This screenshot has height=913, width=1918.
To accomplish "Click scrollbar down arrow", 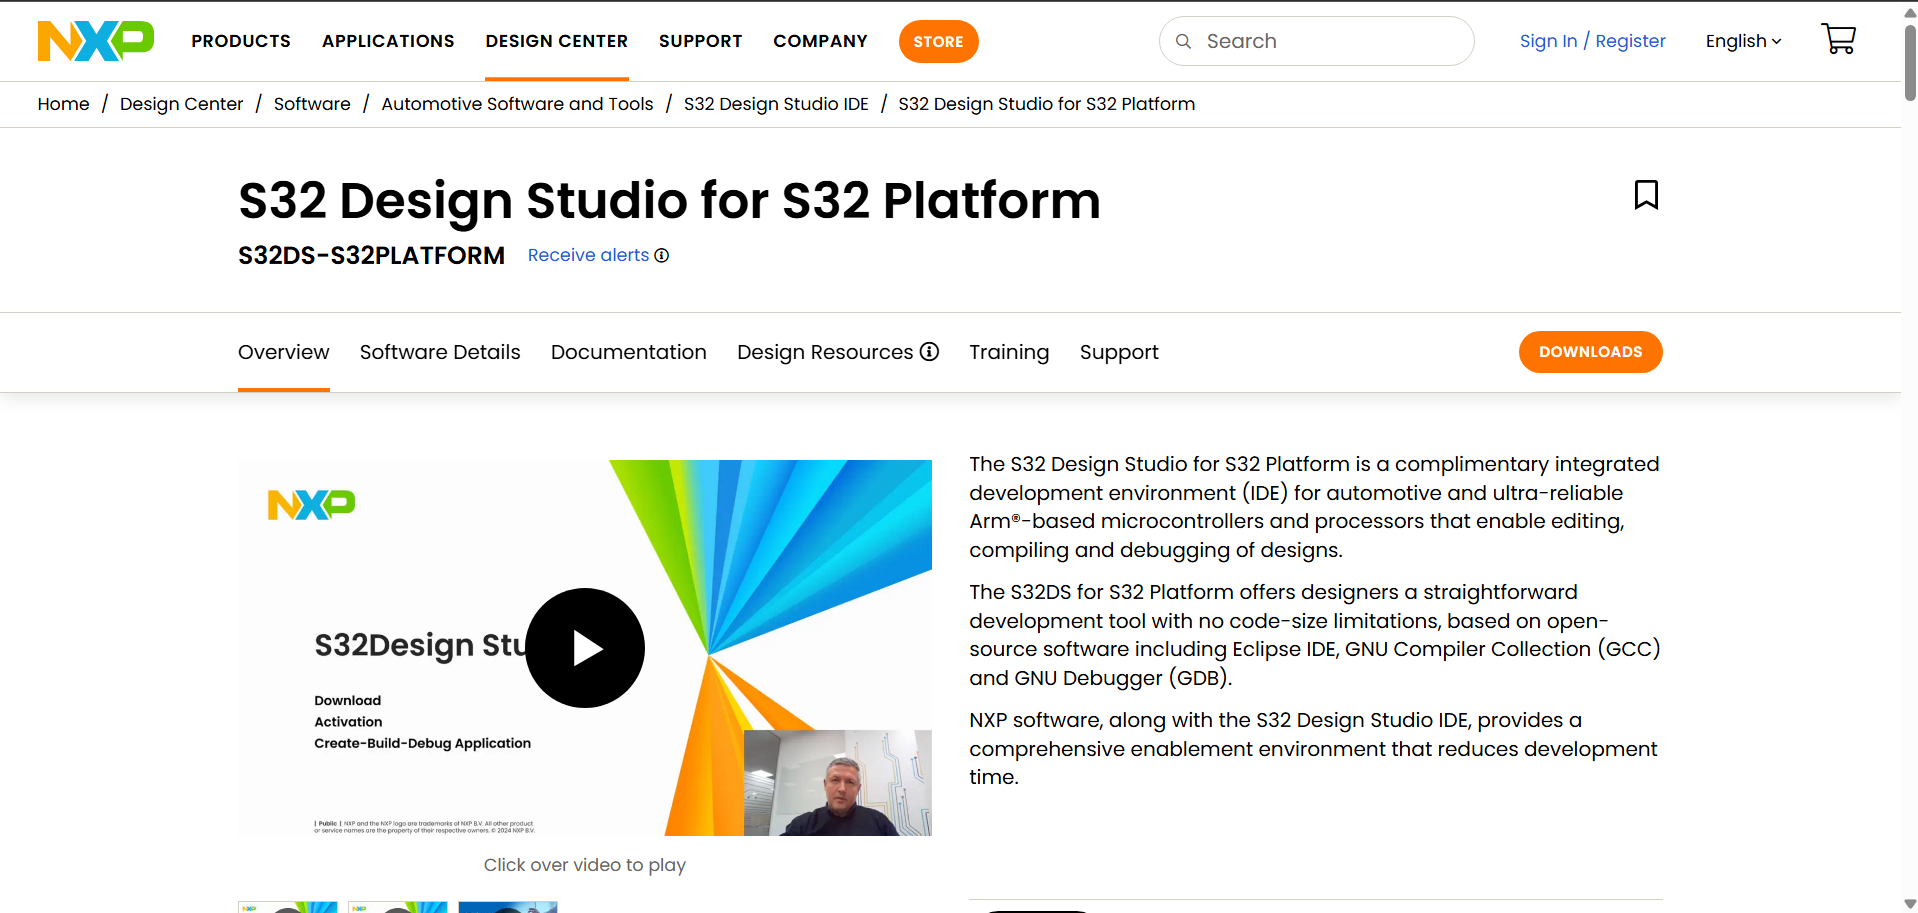I will pyautogui.click(x=1910, y=904).
